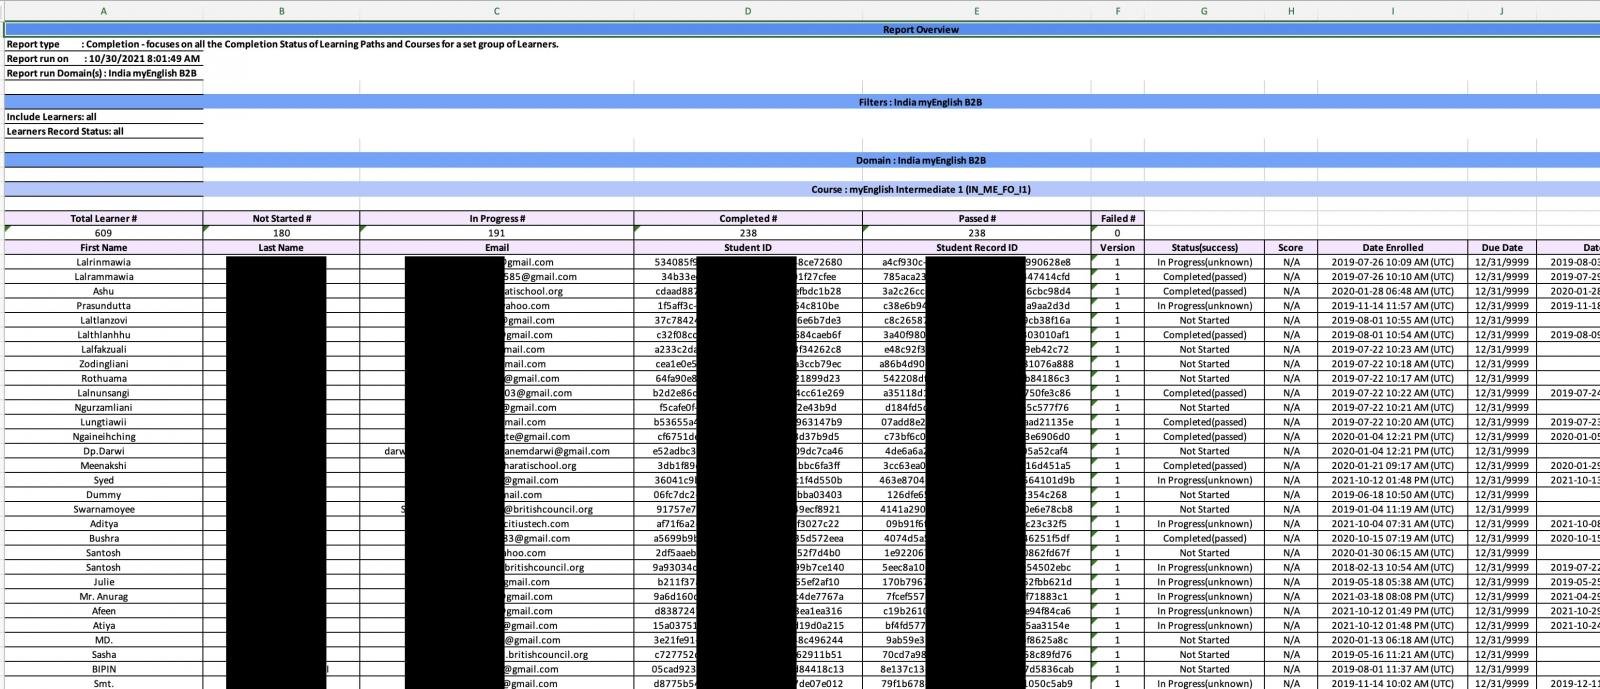Viewport: 1600px width, 689px height.
Task: Select the first name cell BIPIN
Action: tap(103, 669)
